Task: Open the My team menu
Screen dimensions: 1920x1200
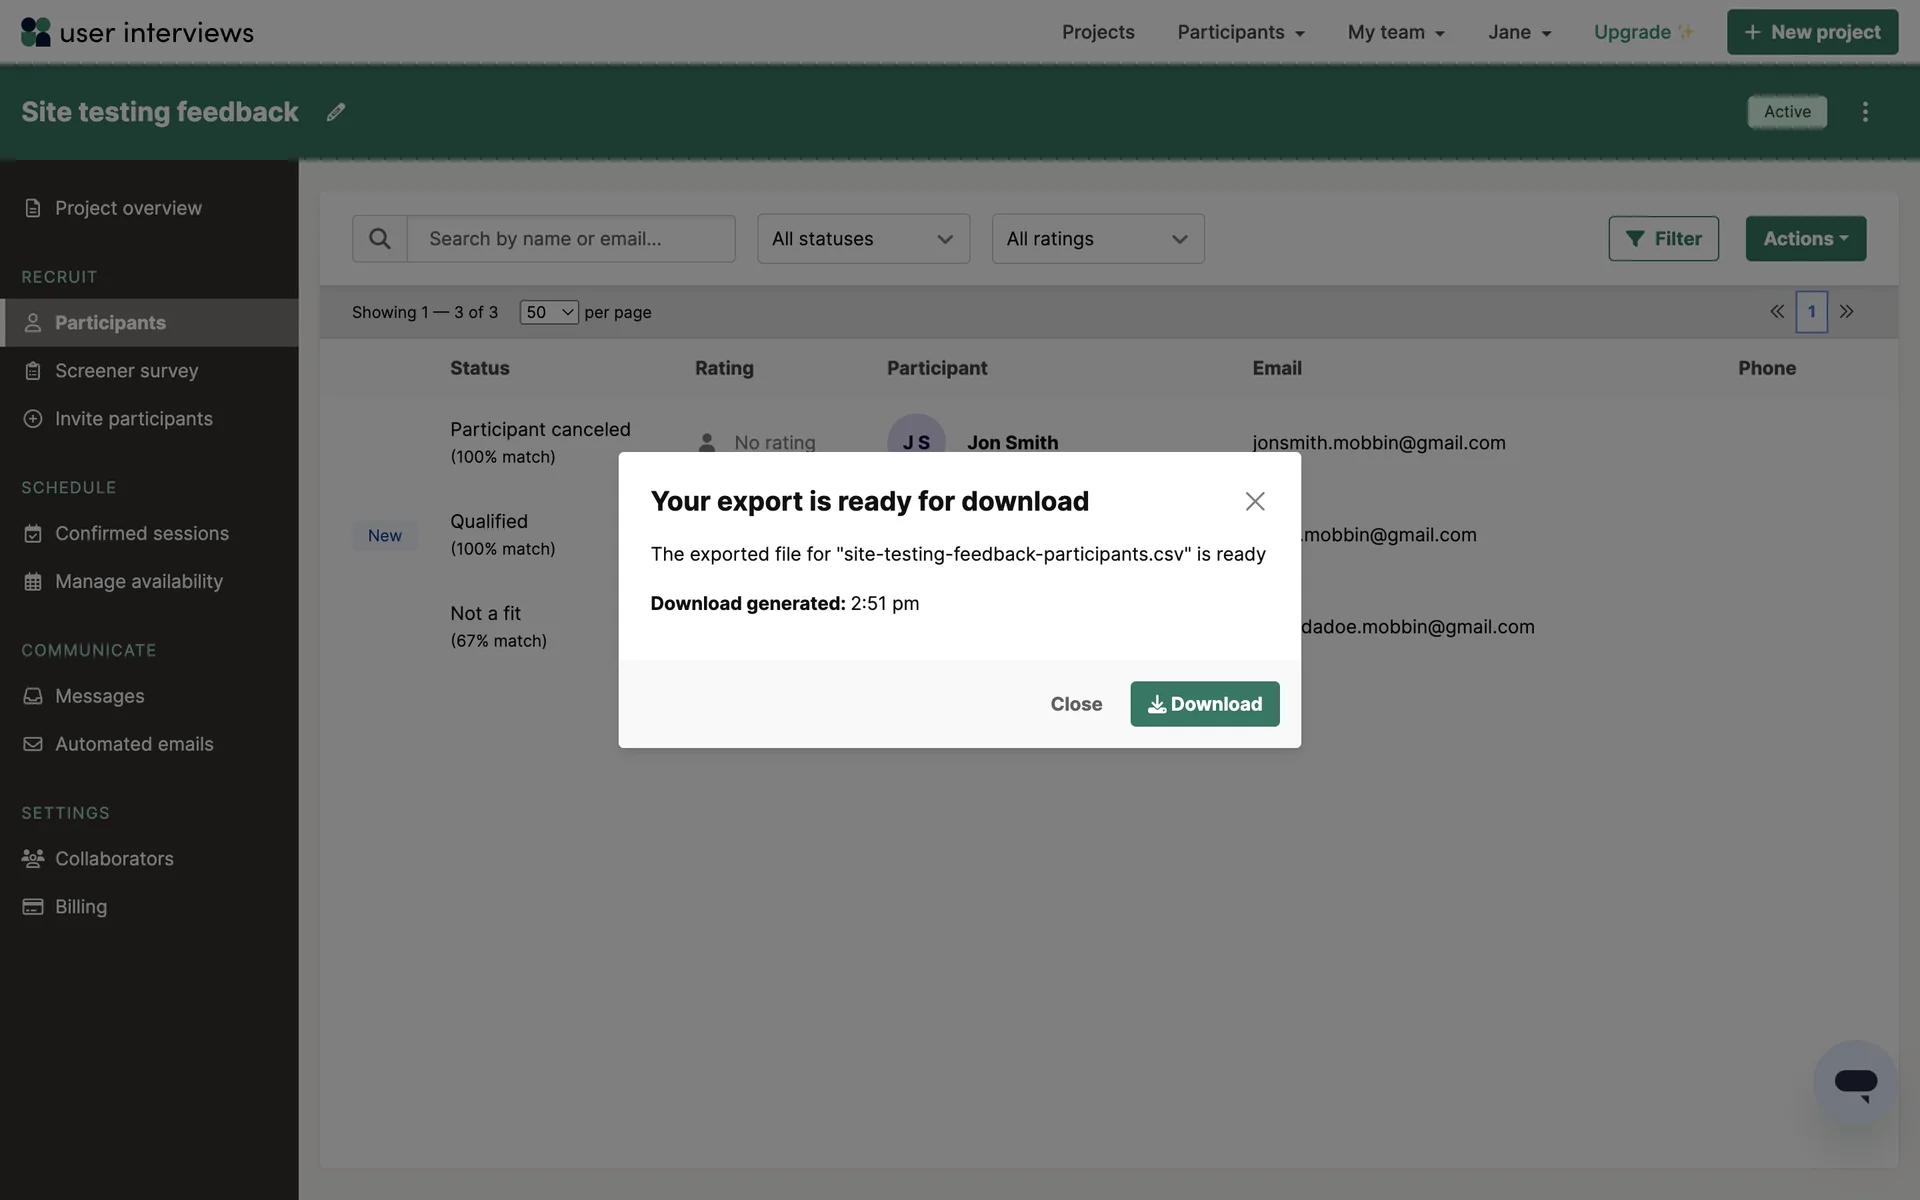Action: [x=1395, y=32]
